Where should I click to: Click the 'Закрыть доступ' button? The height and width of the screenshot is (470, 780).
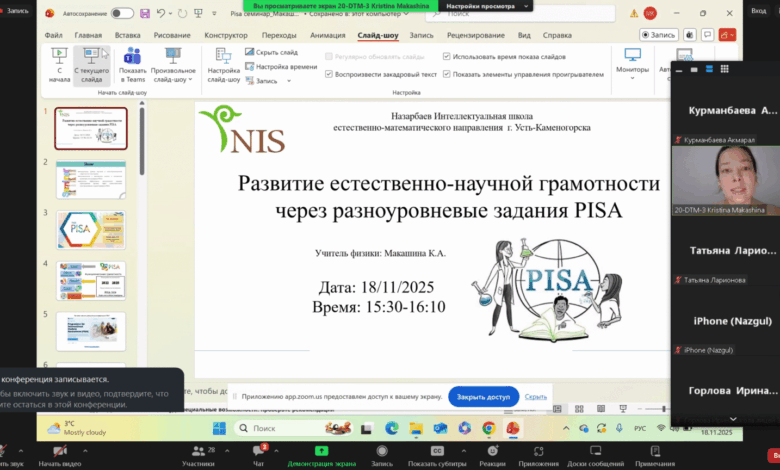[x=483, y=396]
